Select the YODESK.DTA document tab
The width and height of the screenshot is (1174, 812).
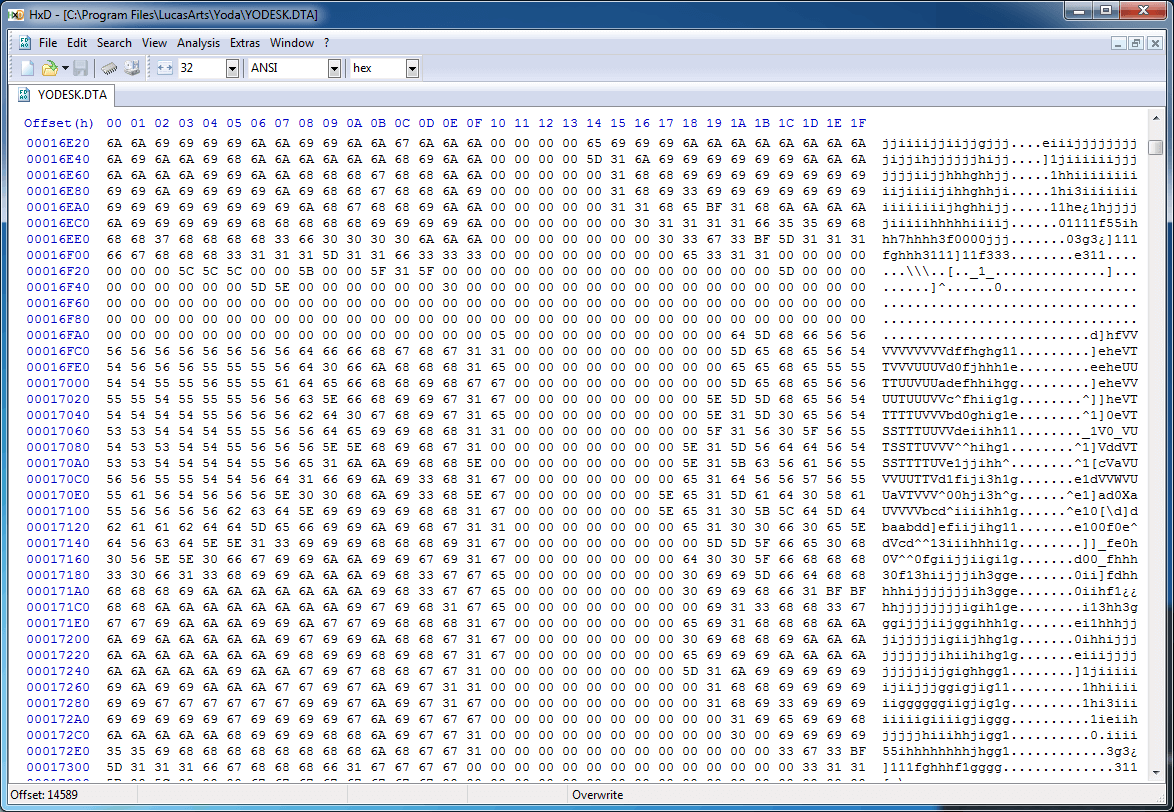coord(64,96)
